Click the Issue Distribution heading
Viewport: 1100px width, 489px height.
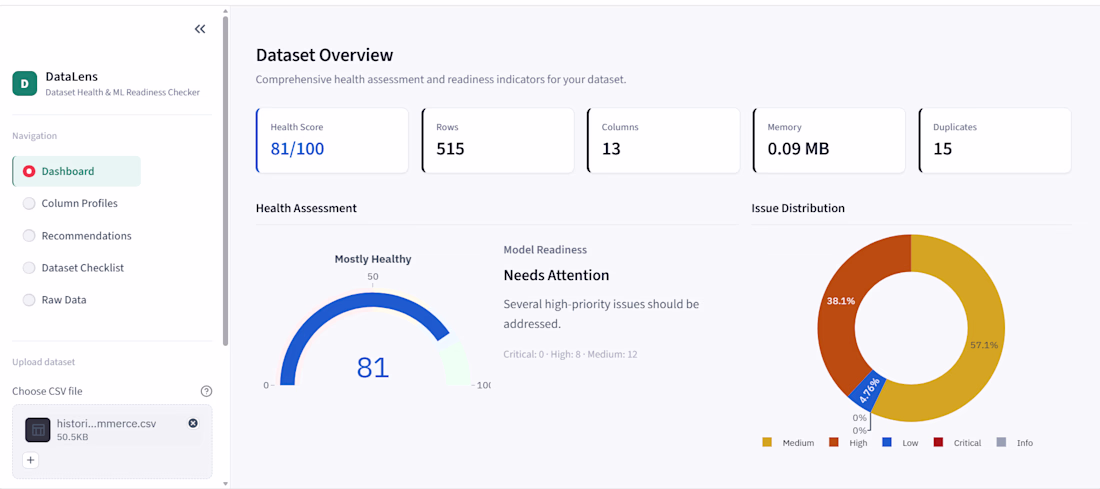798,208
